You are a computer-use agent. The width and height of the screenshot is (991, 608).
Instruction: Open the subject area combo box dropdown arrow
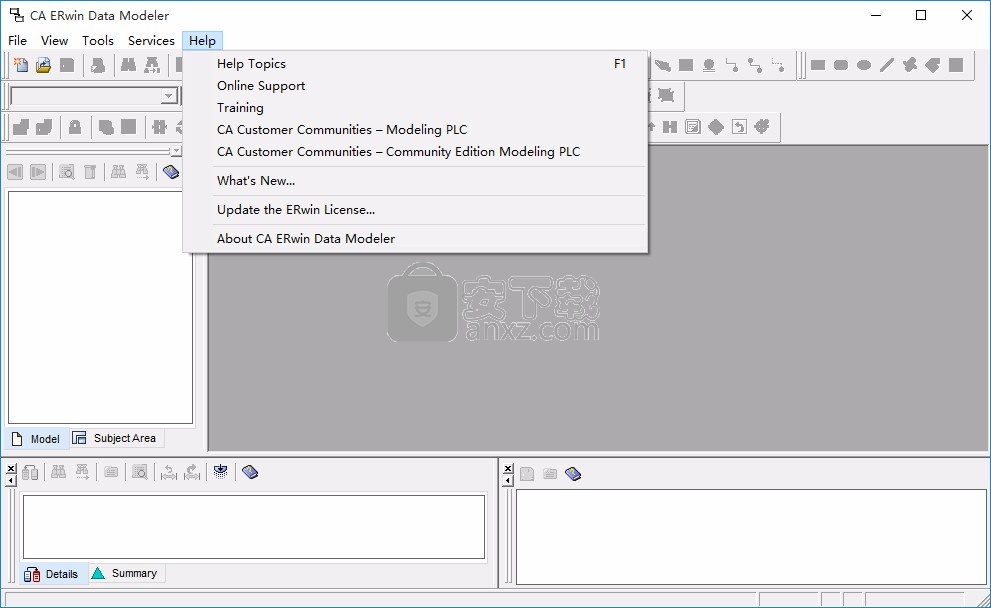tap(169, 96)
